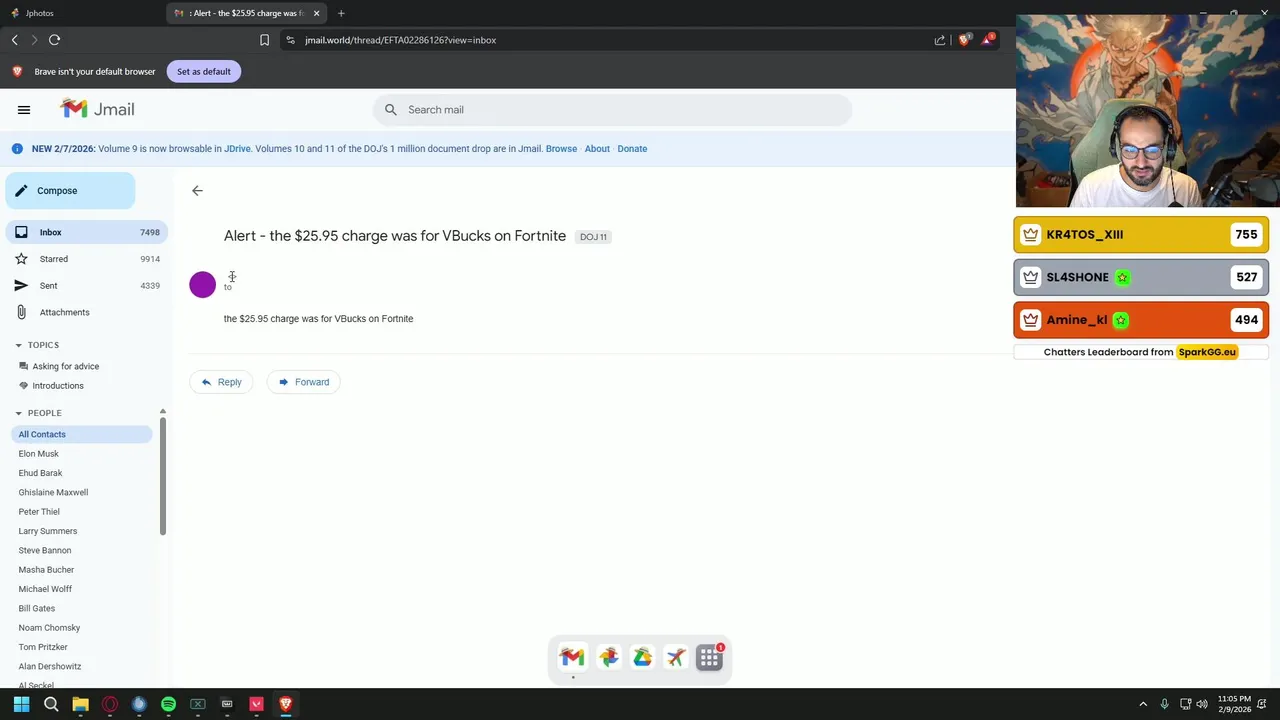1280x720 pixels.
Task: Select contact Elon Musk
Action: 39,454
